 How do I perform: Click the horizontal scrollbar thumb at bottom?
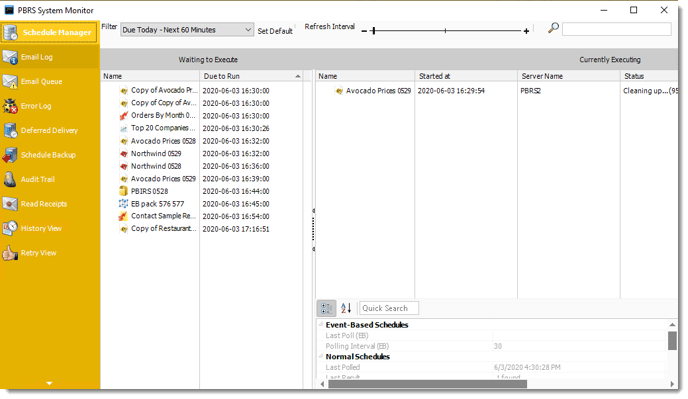427,384
